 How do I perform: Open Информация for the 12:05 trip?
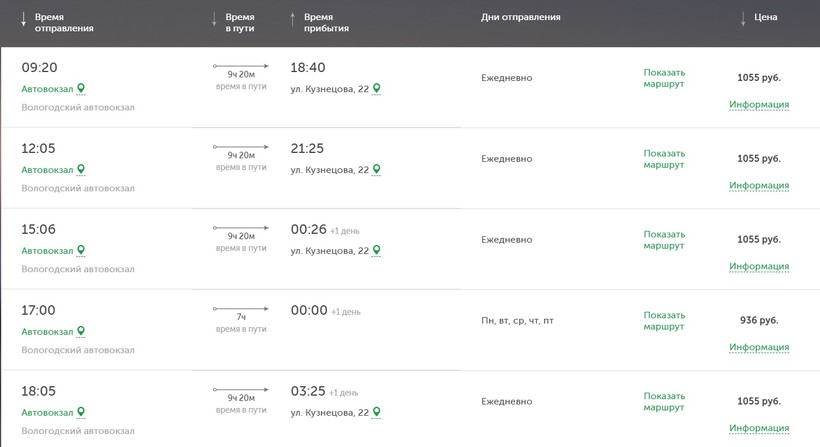[759, 185]
